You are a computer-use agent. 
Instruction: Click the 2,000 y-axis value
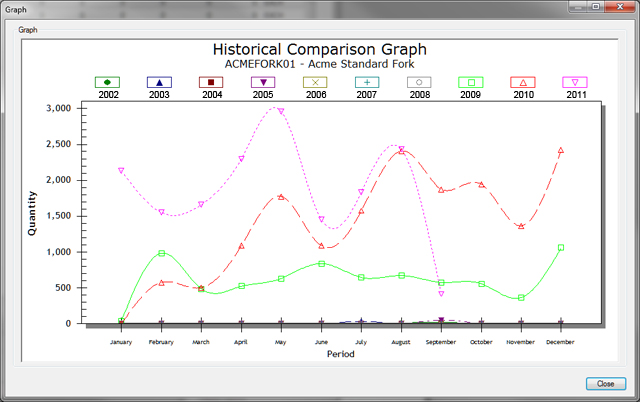[59, 180]
